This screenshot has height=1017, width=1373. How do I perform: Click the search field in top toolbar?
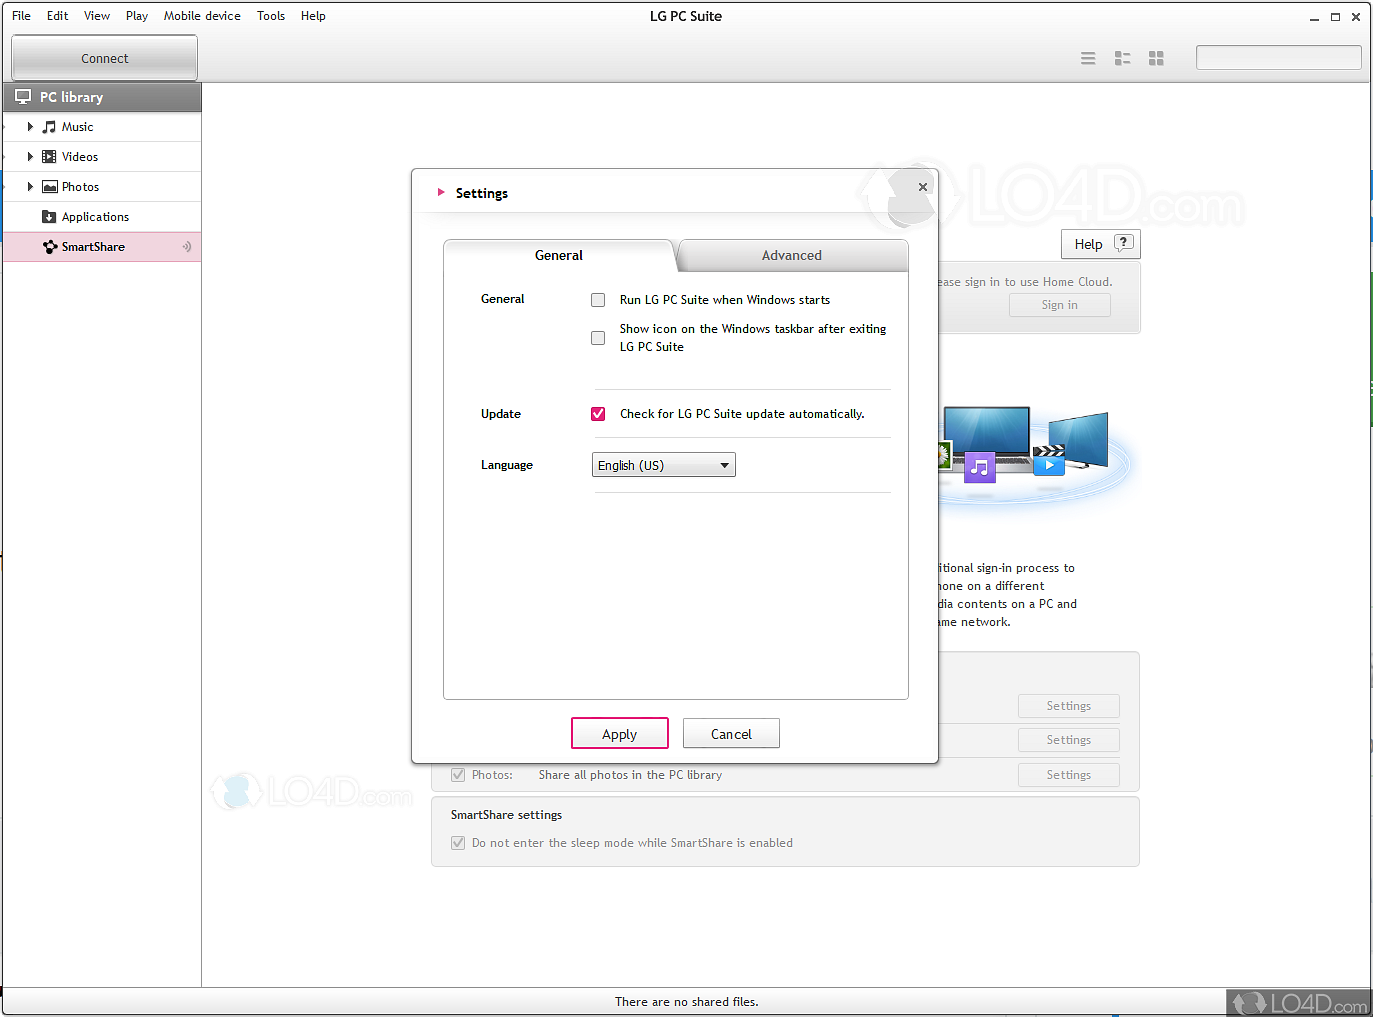click(x=1278, y=58)
